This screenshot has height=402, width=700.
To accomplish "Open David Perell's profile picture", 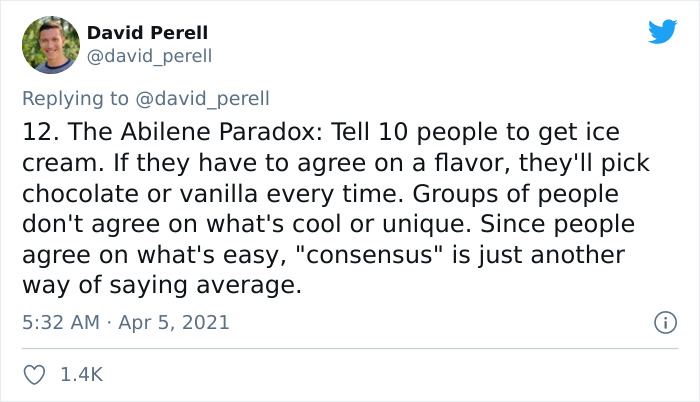I will pos(51,45).
